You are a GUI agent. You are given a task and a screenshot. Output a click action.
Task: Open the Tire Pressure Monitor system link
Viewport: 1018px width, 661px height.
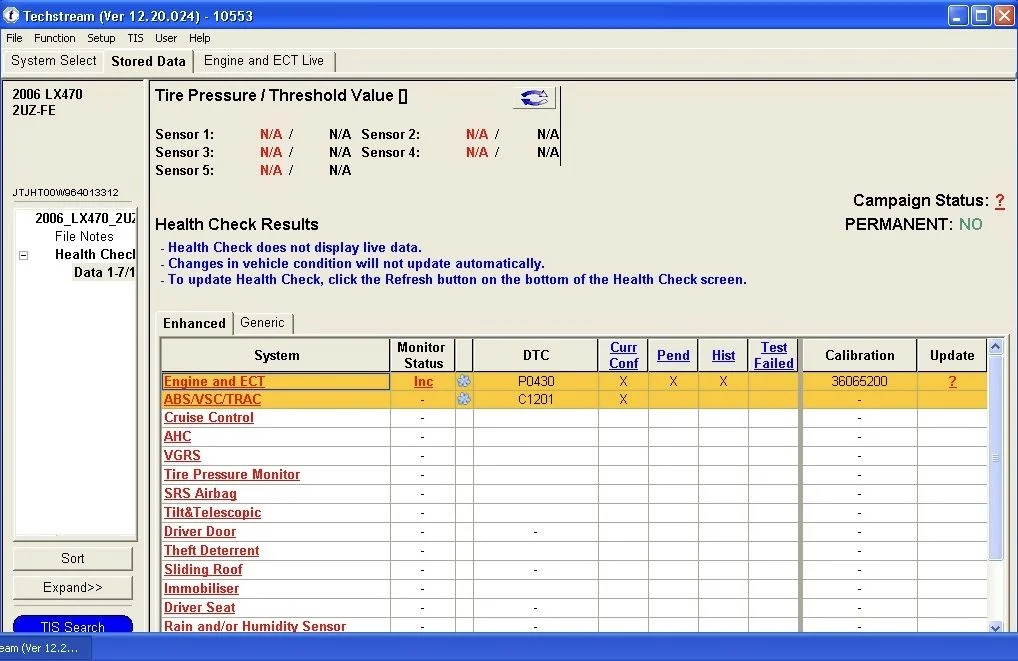232,475
